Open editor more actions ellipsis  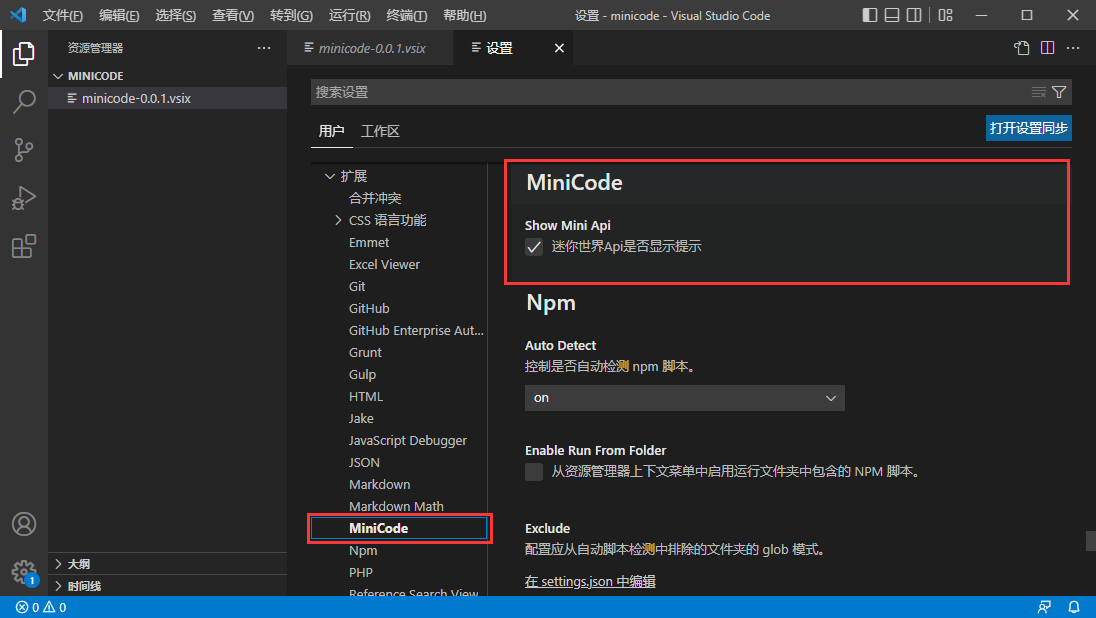point(1073,48)
